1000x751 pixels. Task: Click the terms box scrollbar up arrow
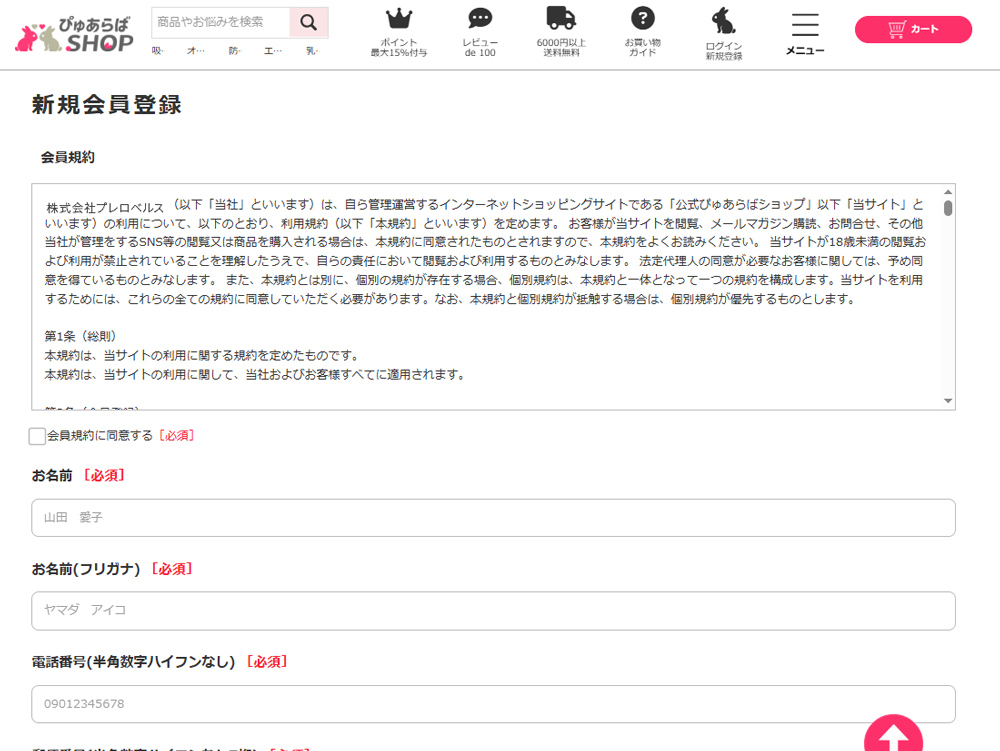click(948, 192)
